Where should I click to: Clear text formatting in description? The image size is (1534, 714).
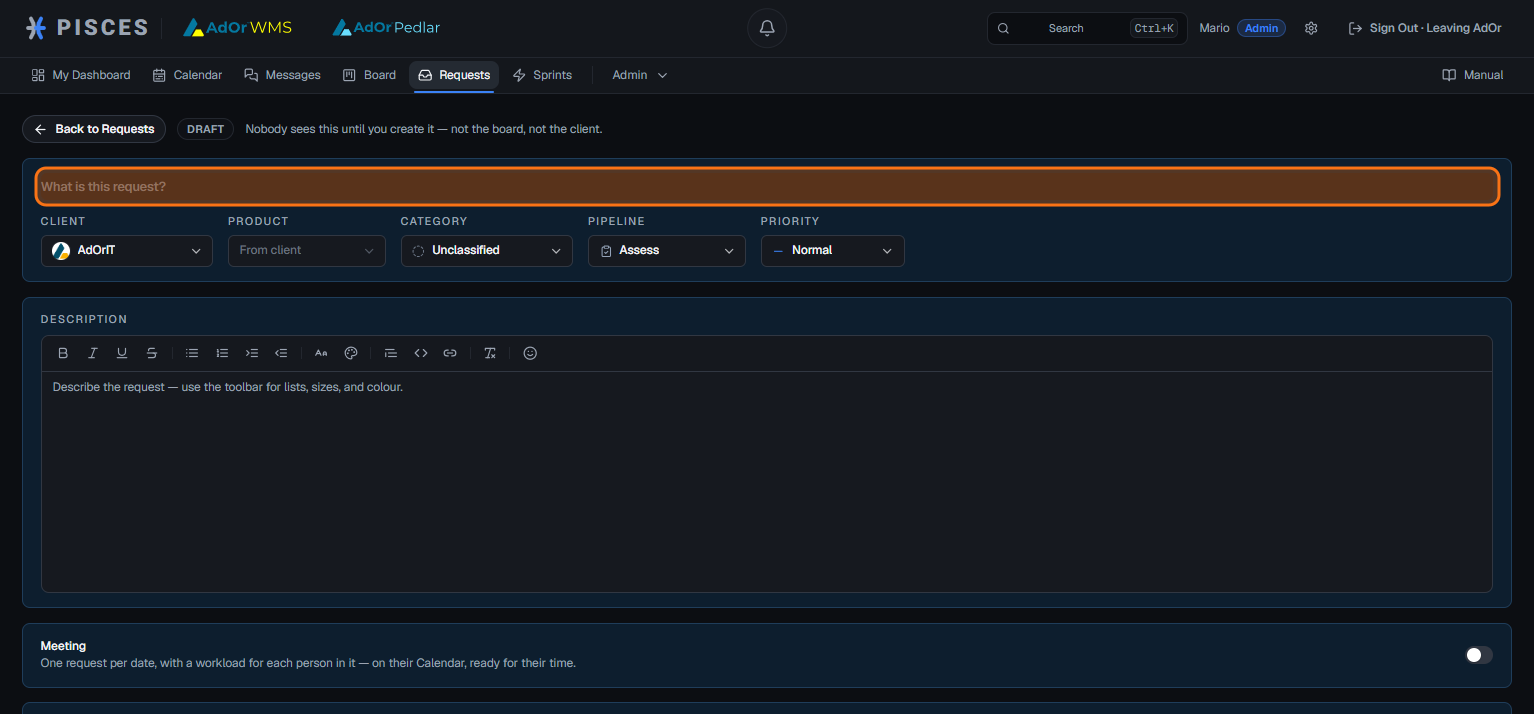(490, 353)
